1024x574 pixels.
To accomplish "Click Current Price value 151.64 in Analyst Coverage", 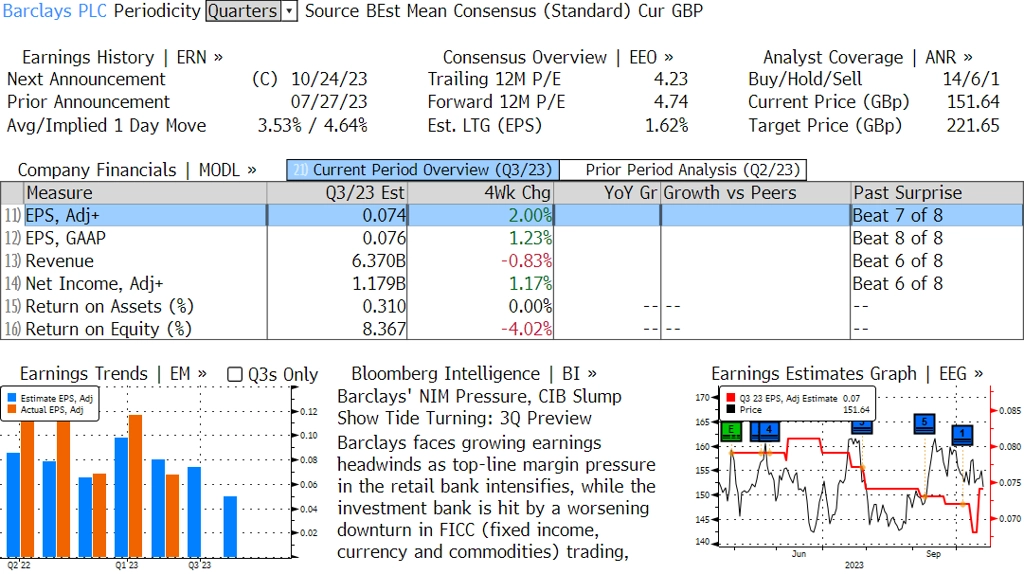I will (x=973, y=102).
